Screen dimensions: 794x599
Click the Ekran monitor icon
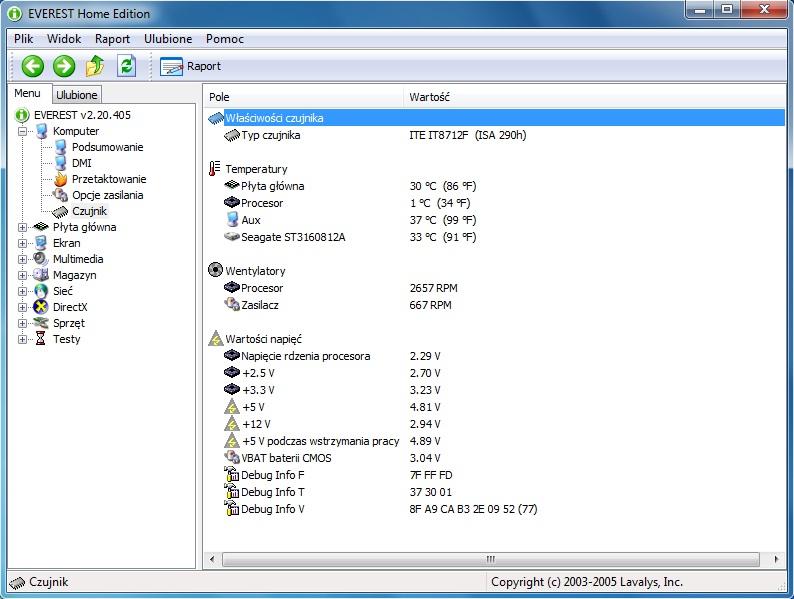(41, 243)
